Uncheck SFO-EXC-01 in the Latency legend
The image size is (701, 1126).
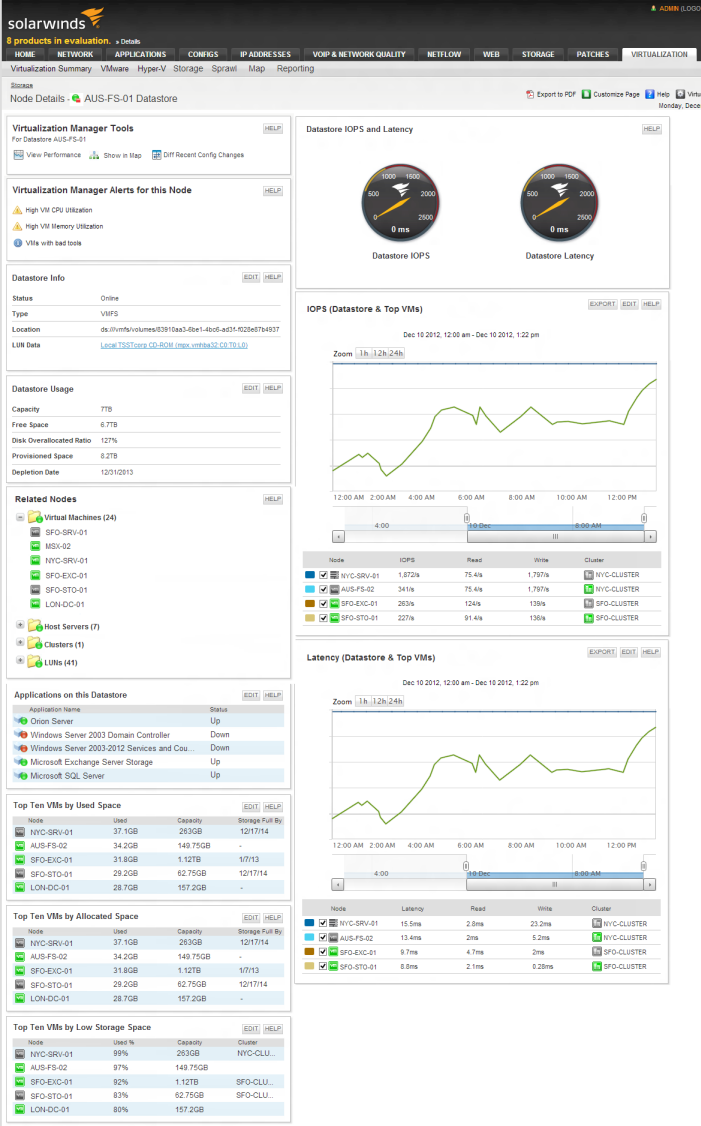click(322, 952)
